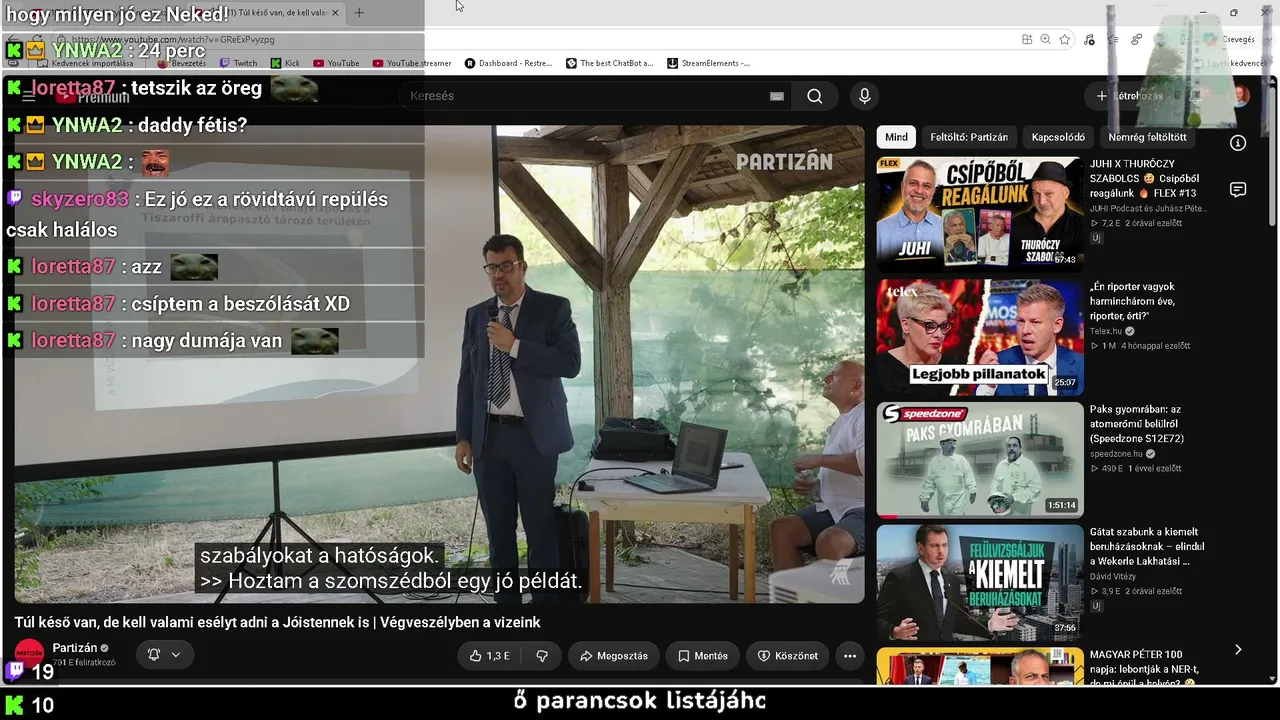Save the video with Mentés button
This screenshot has height=720, width=1280.
pos(702,656)
